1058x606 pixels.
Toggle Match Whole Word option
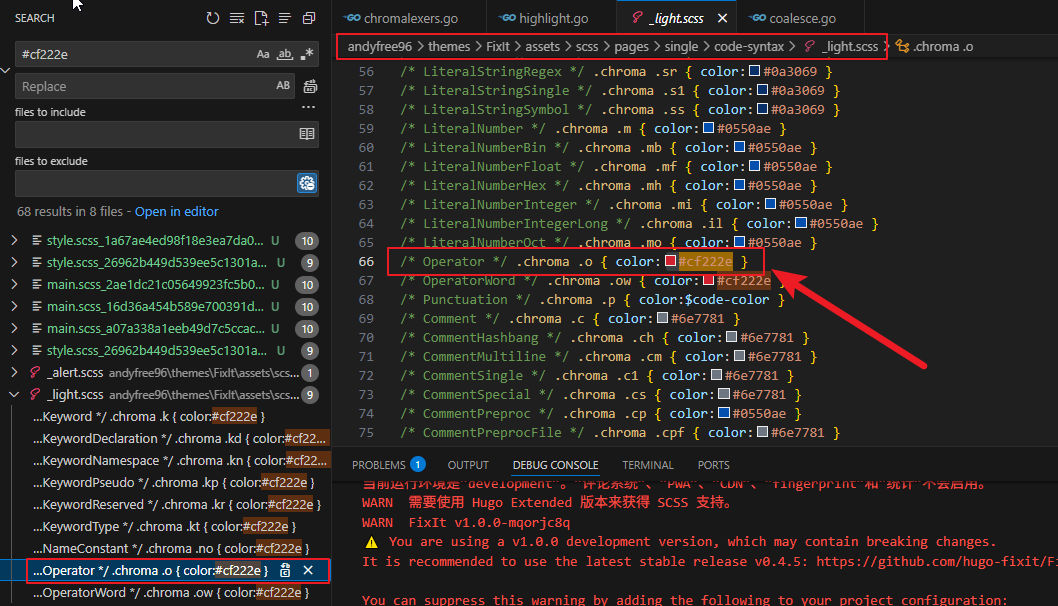285,54
